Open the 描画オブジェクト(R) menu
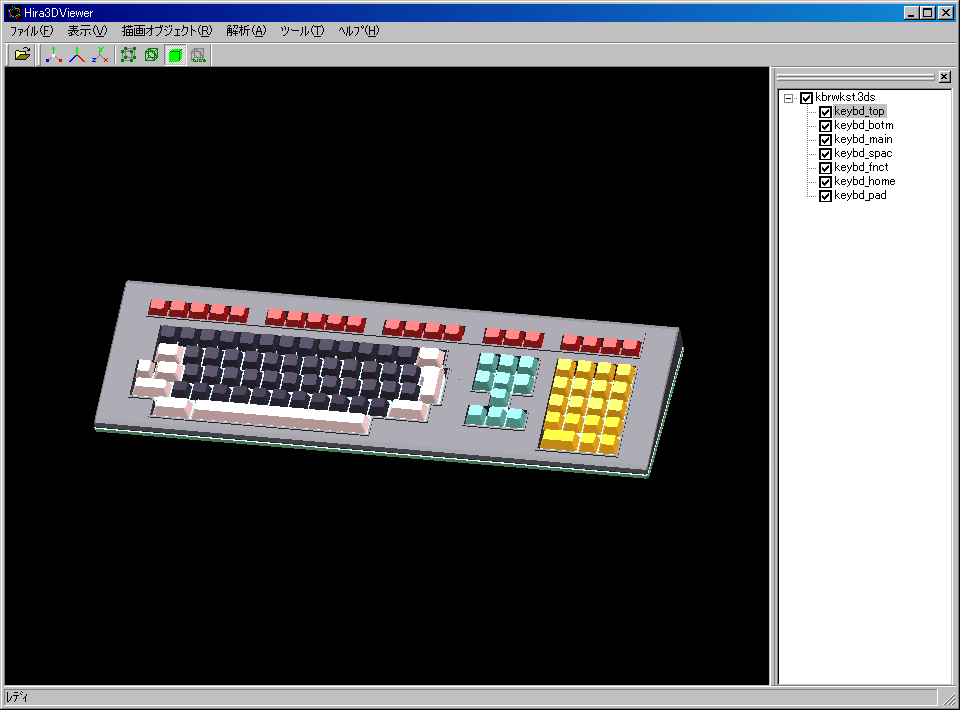Image resolution: width=960 pixels, height=710 pixels. [x=166, y=31]
